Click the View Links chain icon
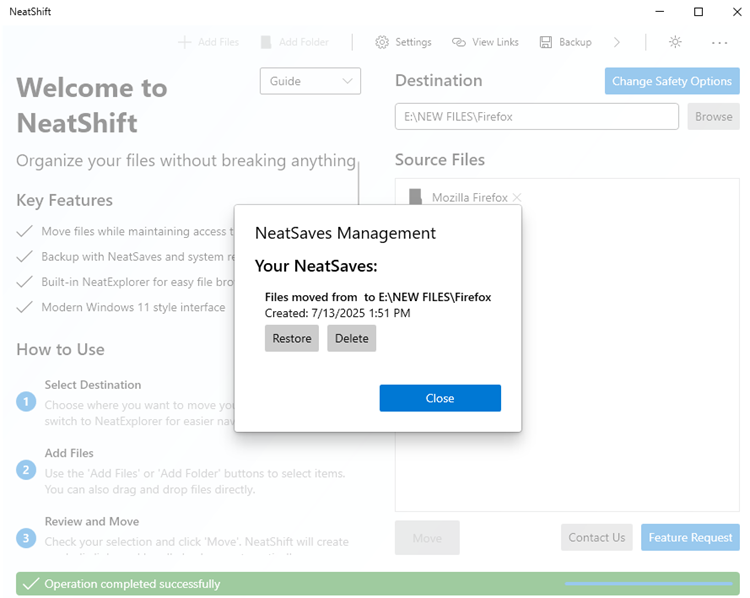This screenshot has height=598, width=750. [x=459, y=42]
